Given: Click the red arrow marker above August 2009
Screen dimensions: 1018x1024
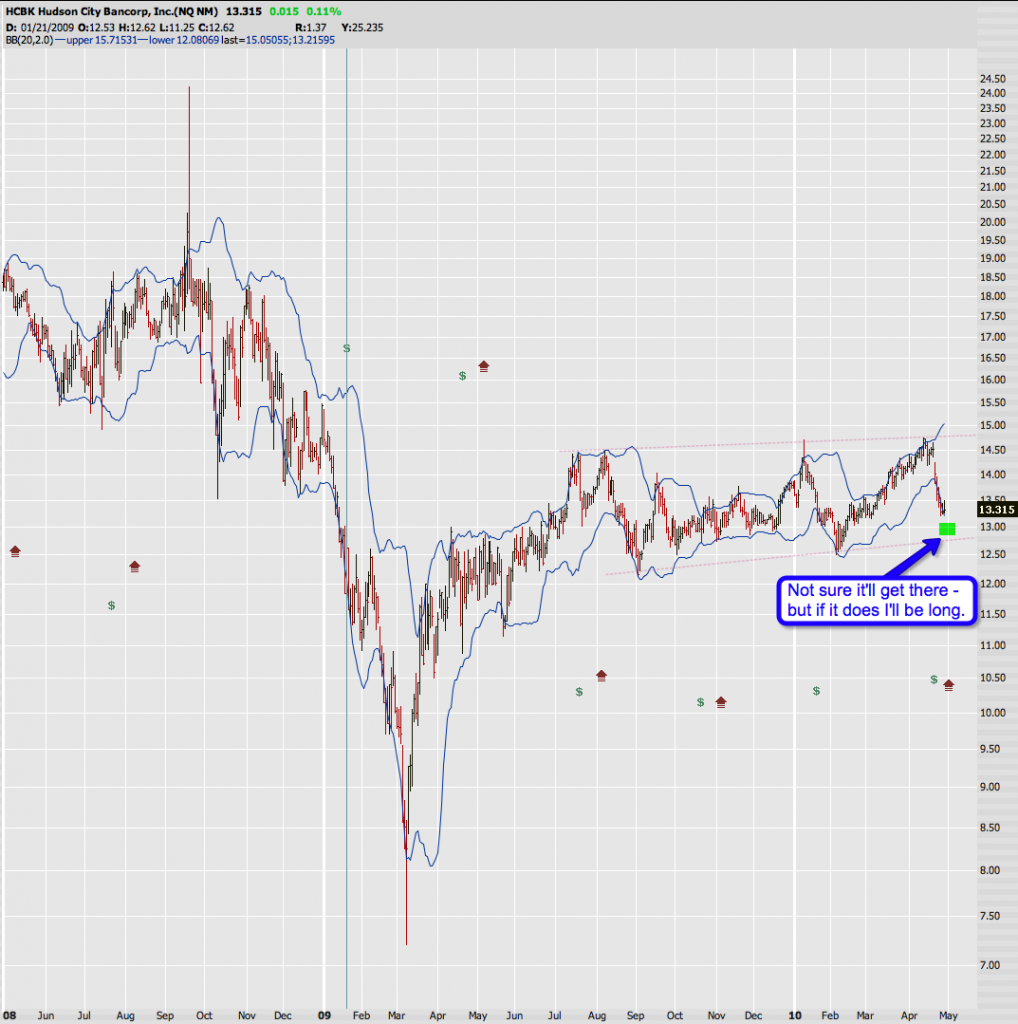Looking at the screenshot, I should point(601,676).
